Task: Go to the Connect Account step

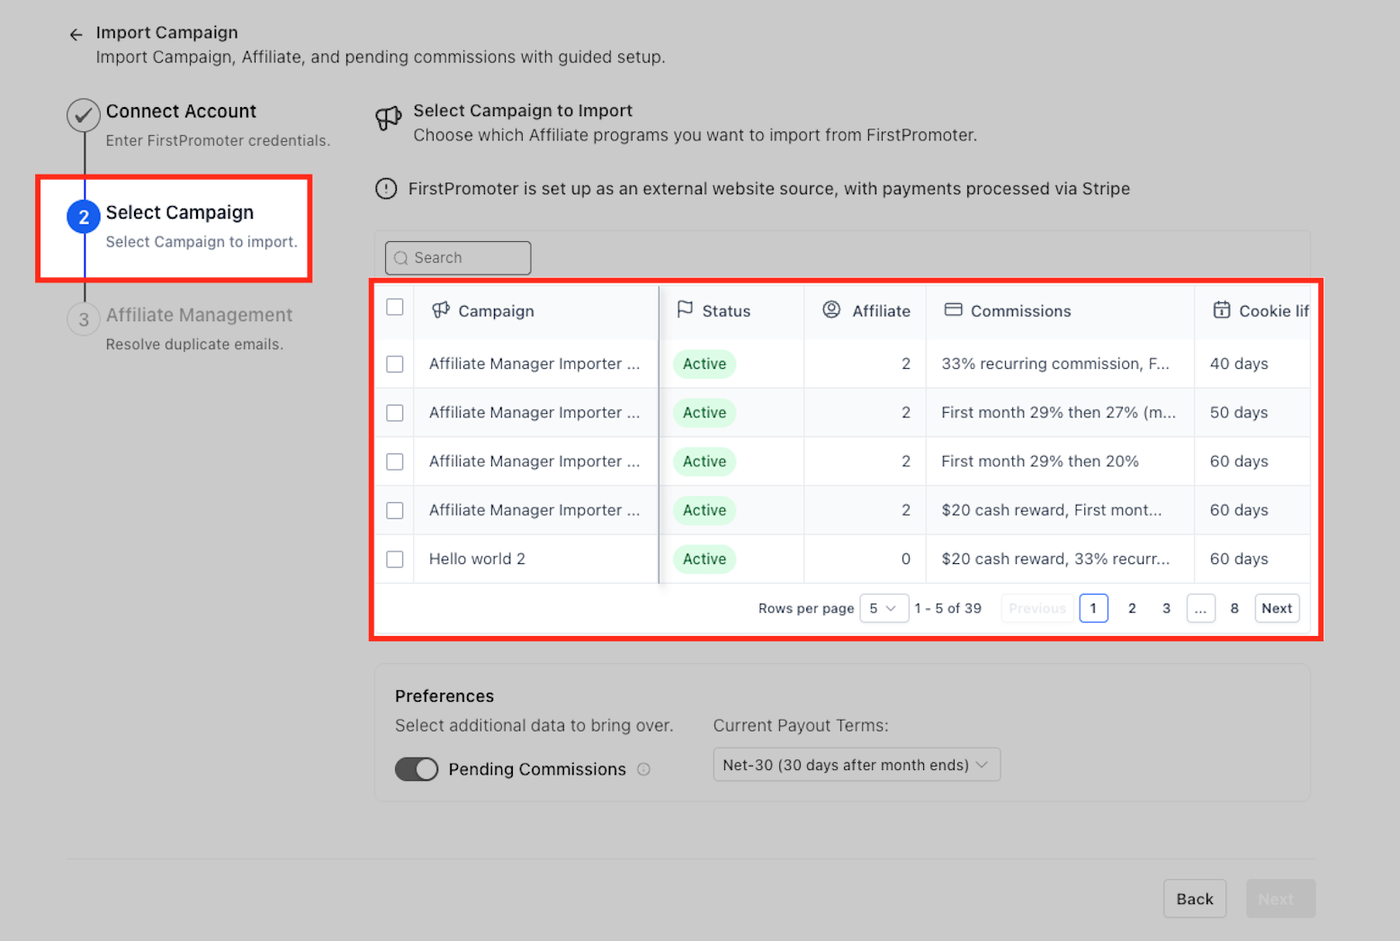Action: pyautogui.click(x=181, y=112)
